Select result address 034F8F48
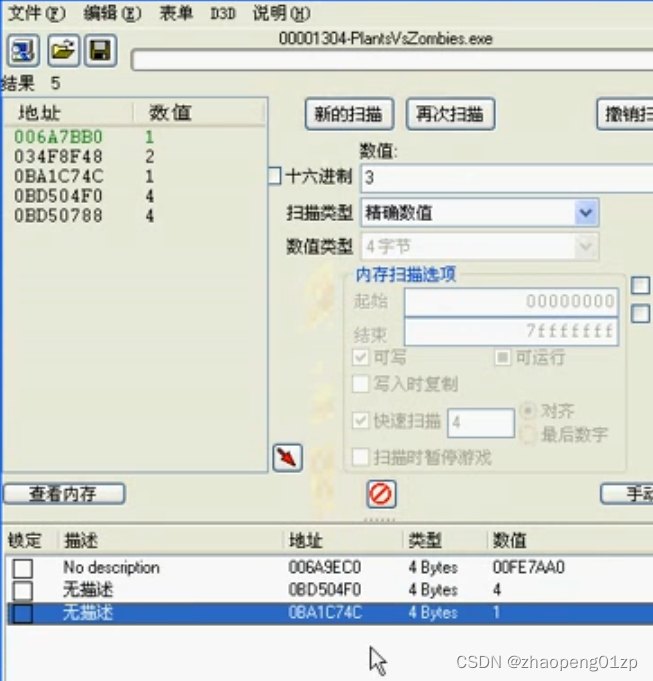653x681 pixels. (x=58, y=156)
